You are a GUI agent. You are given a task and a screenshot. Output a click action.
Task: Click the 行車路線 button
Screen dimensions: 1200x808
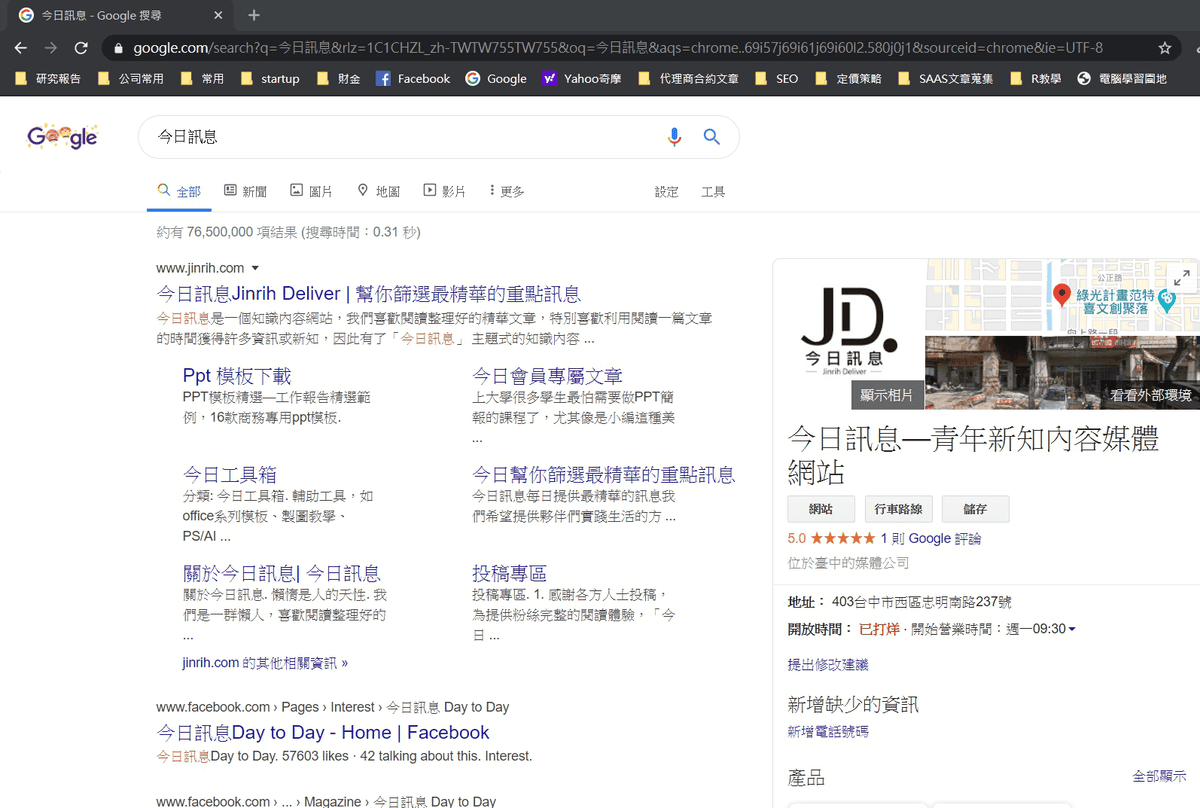click(899, 509)
